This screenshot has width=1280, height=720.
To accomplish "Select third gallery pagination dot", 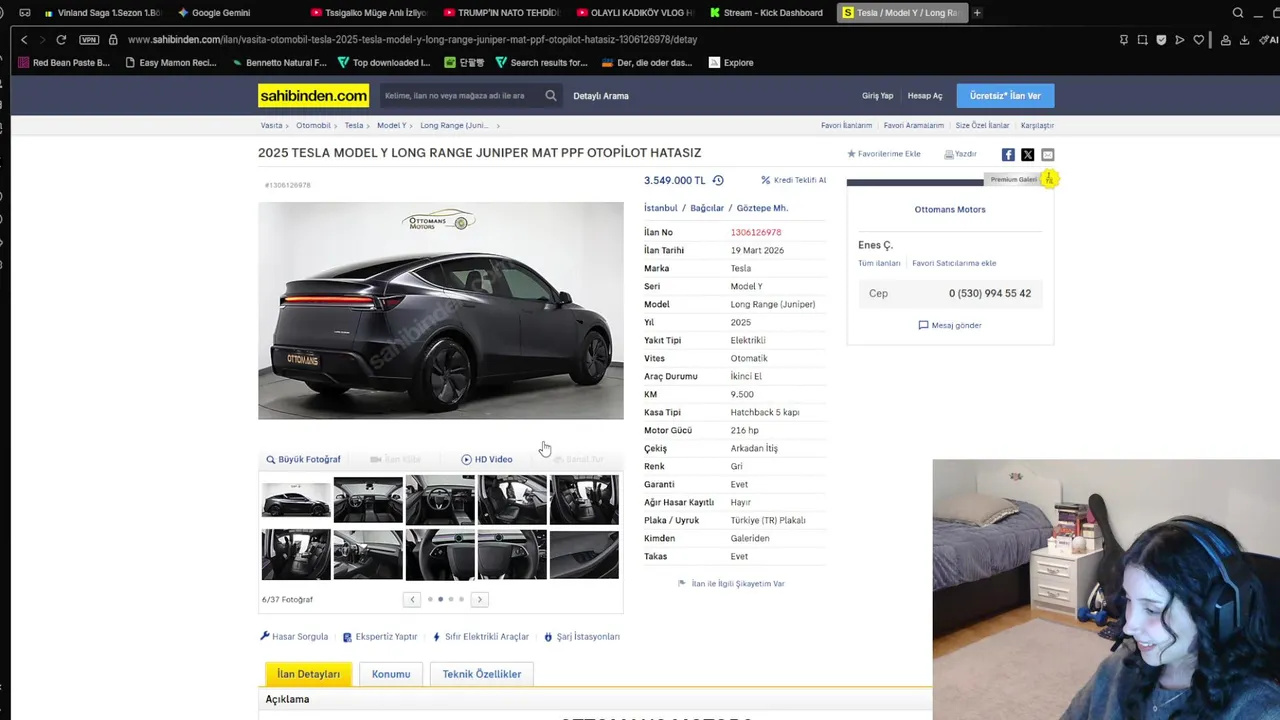I will point(451,600).
